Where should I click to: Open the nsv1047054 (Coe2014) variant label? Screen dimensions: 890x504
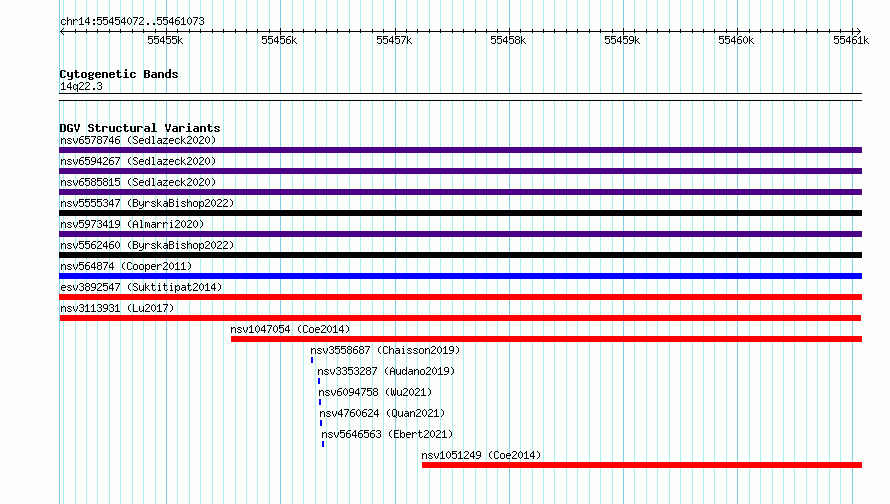[x=290, y=329]
